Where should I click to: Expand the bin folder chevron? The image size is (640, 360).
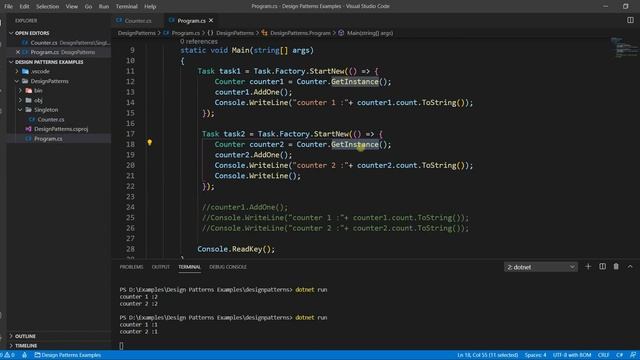(x=20, y=91)
